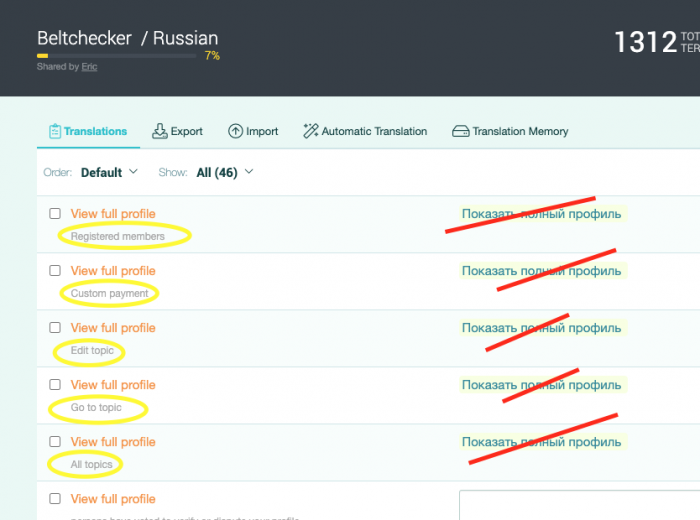Click the empty translation text field
Screen dimensions: 700x520
(x=578, y=504)
